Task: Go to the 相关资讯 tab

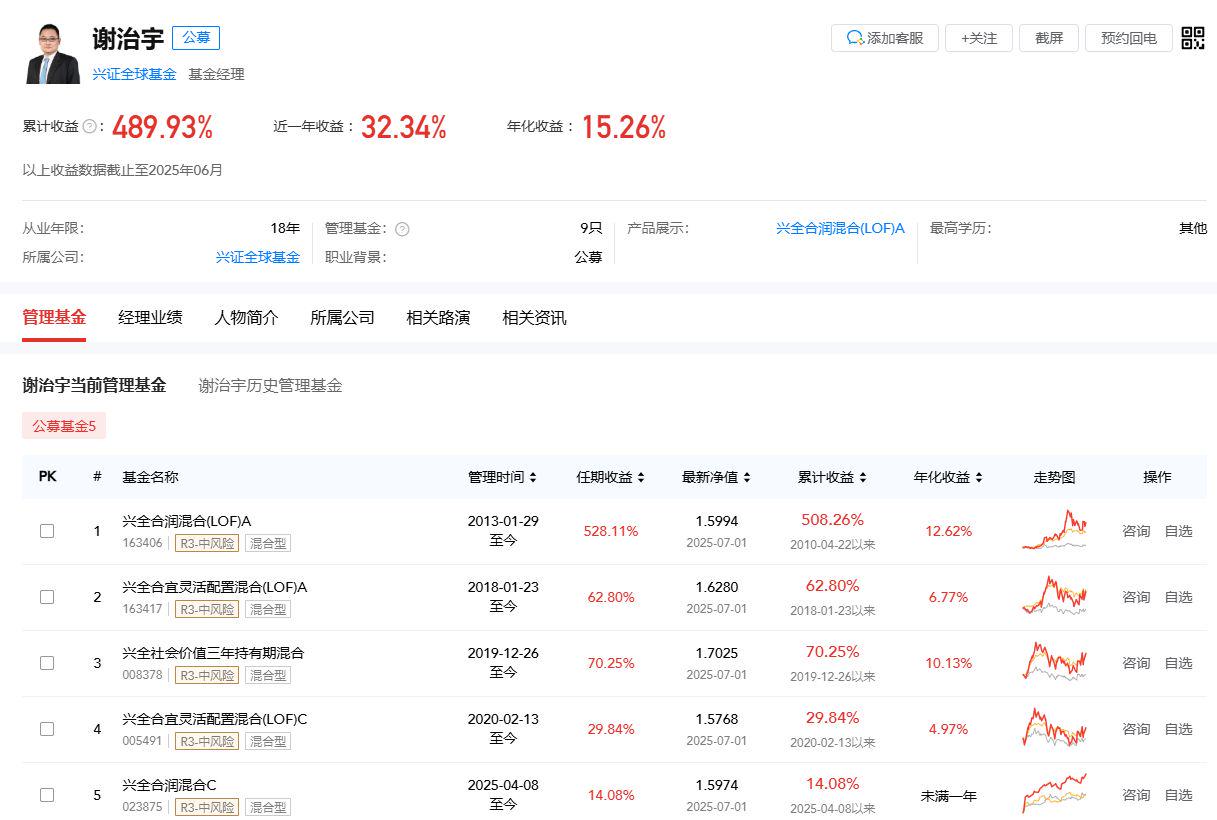Action: (534, 318)
